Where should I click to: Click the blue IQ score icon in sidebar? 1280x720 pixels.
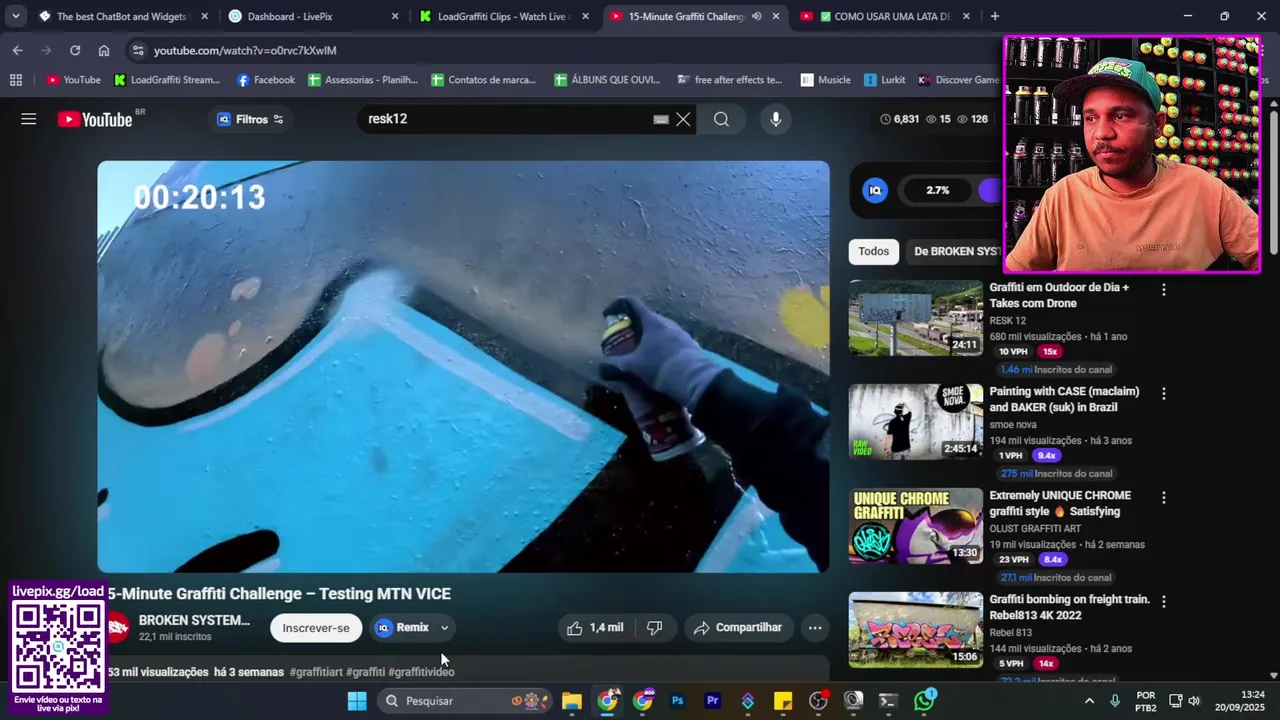tap(875, 190)
